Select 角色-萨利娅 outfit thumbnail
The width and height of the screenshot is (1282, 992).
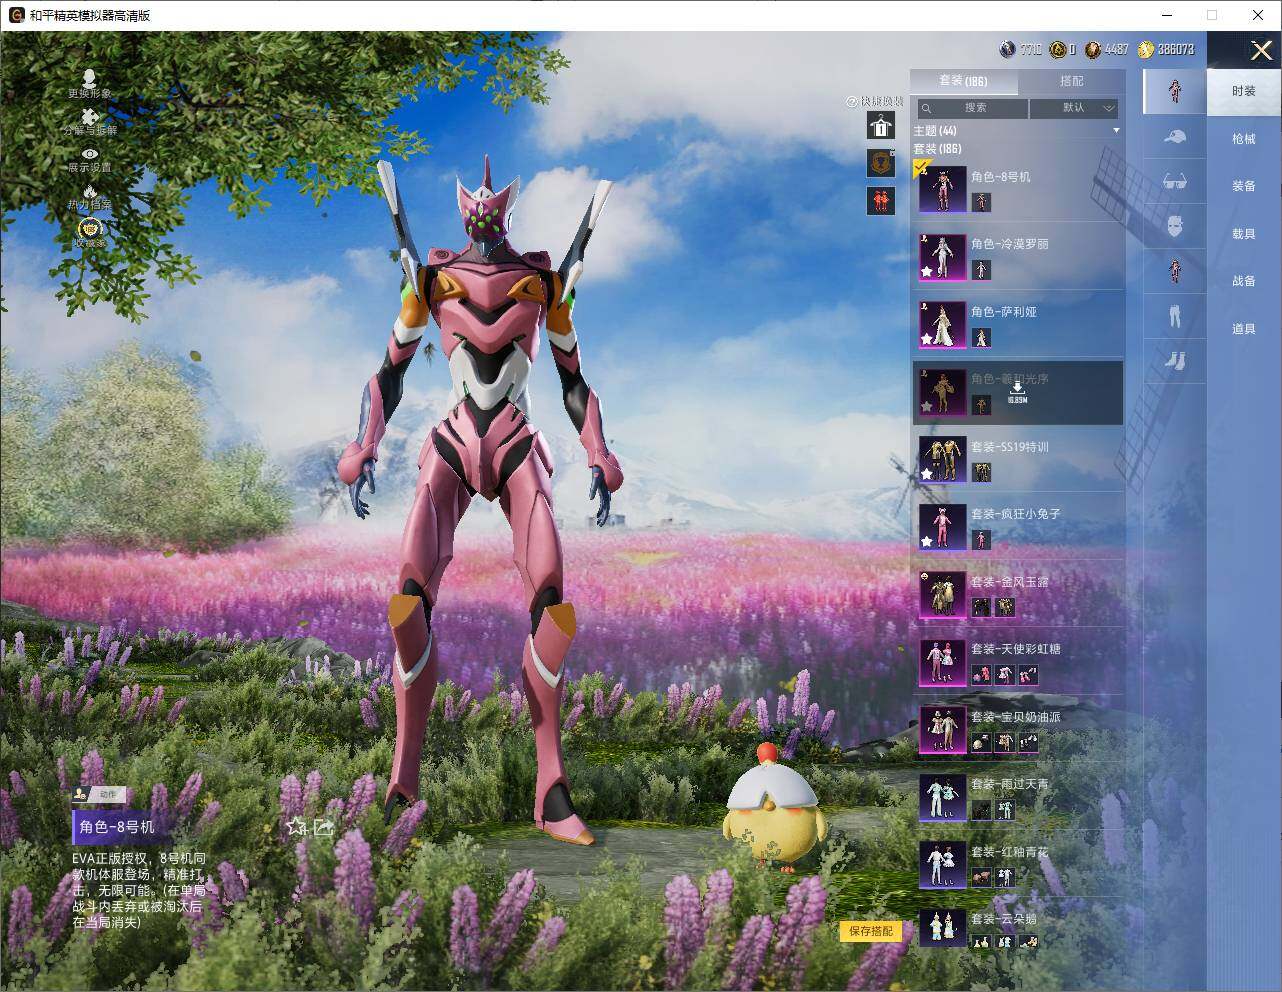943,324
